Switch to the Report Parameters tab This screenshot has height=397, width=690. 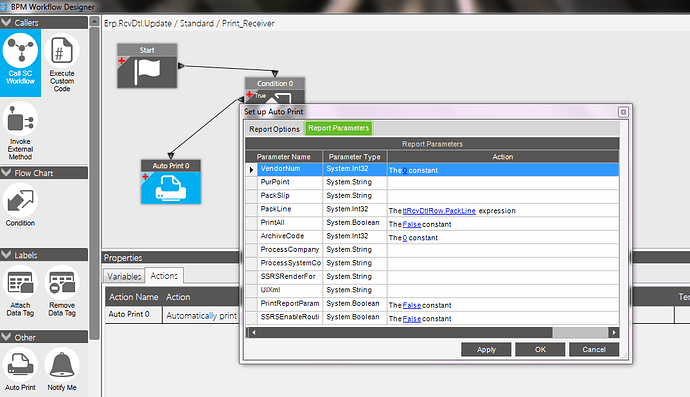click(x=338, y=128)
